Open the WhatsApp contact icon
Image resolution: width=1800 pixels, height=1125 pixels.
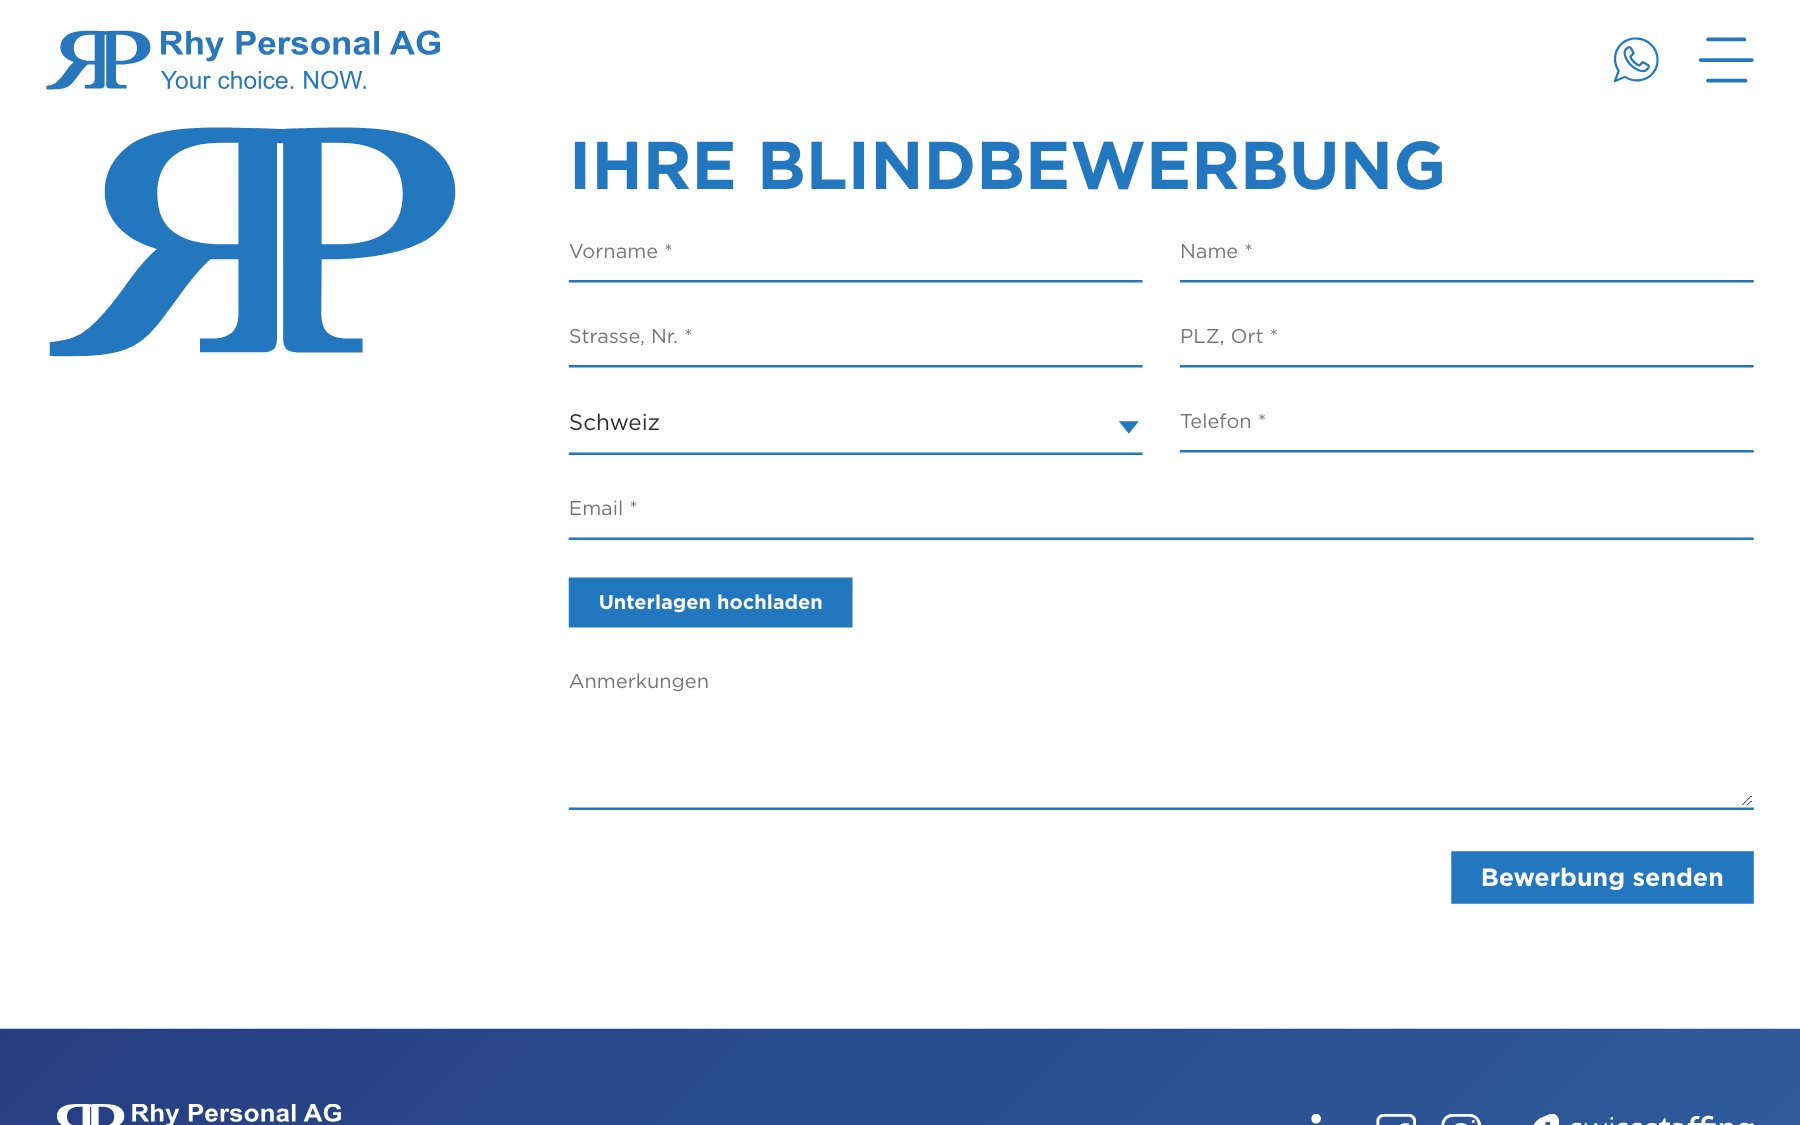1635,60
